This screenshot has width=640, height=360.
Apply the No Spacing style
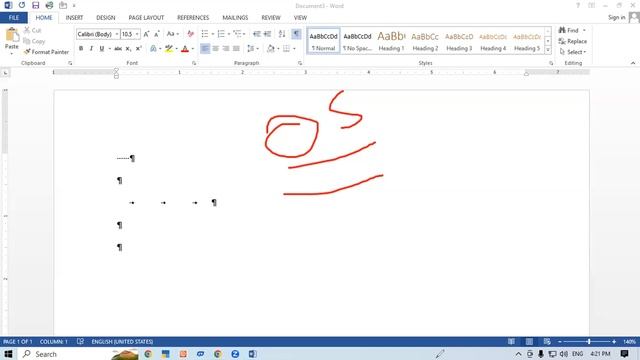tap(357, 41)
